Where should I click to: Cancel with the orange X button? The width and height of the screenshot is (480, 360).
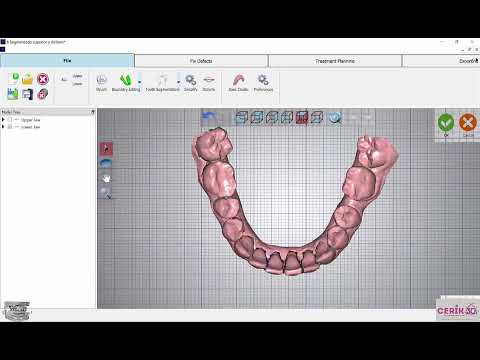click(x=468, y=125)
